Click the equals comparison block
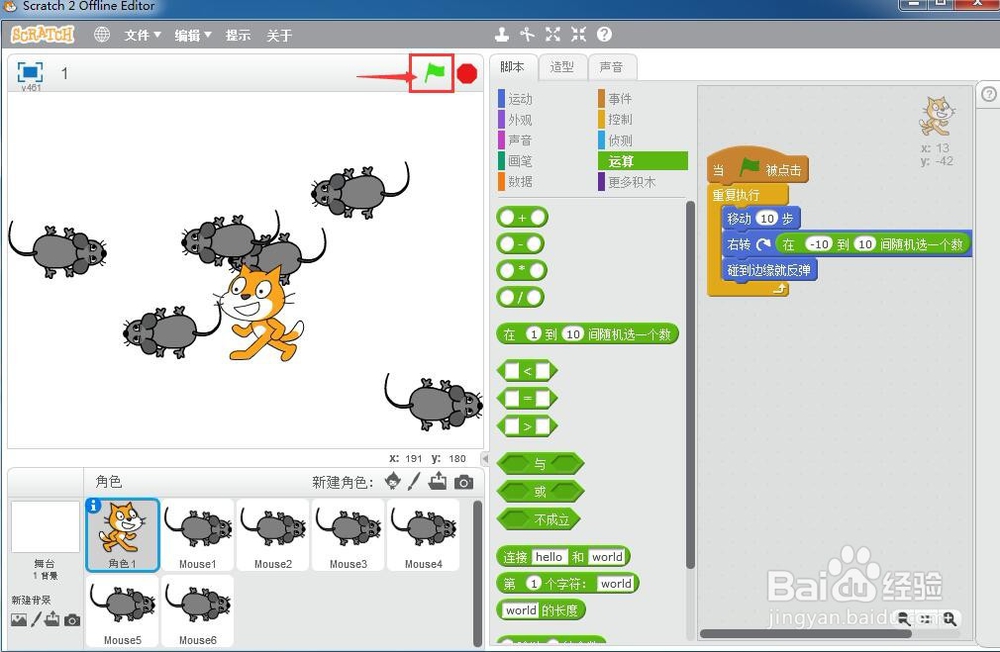Viewport: 1000px width, 652px height. click(x=527, y=398)
